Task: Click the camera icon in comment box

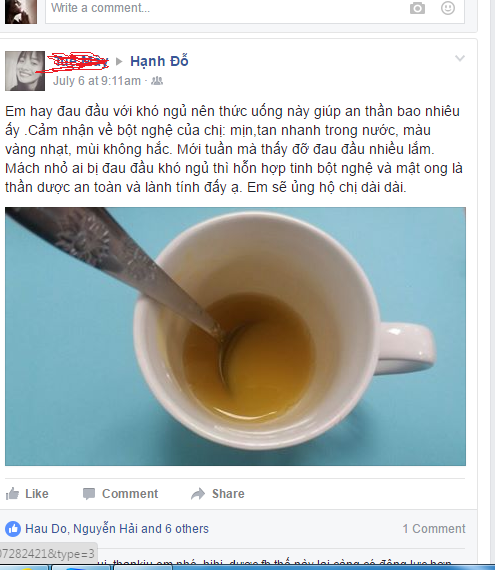Action: (x=417, y=8)
